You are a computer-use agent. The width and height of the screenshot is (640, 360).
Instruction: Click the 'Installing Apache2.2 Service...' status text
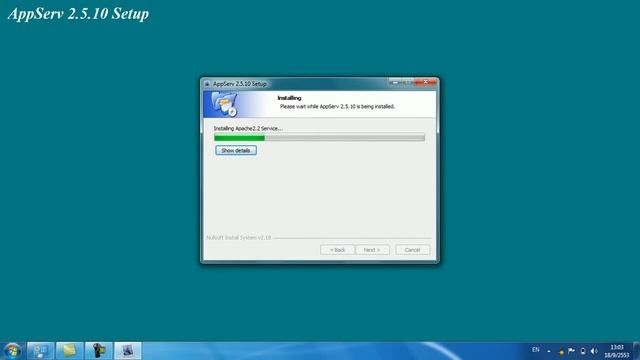coord(248,128)
